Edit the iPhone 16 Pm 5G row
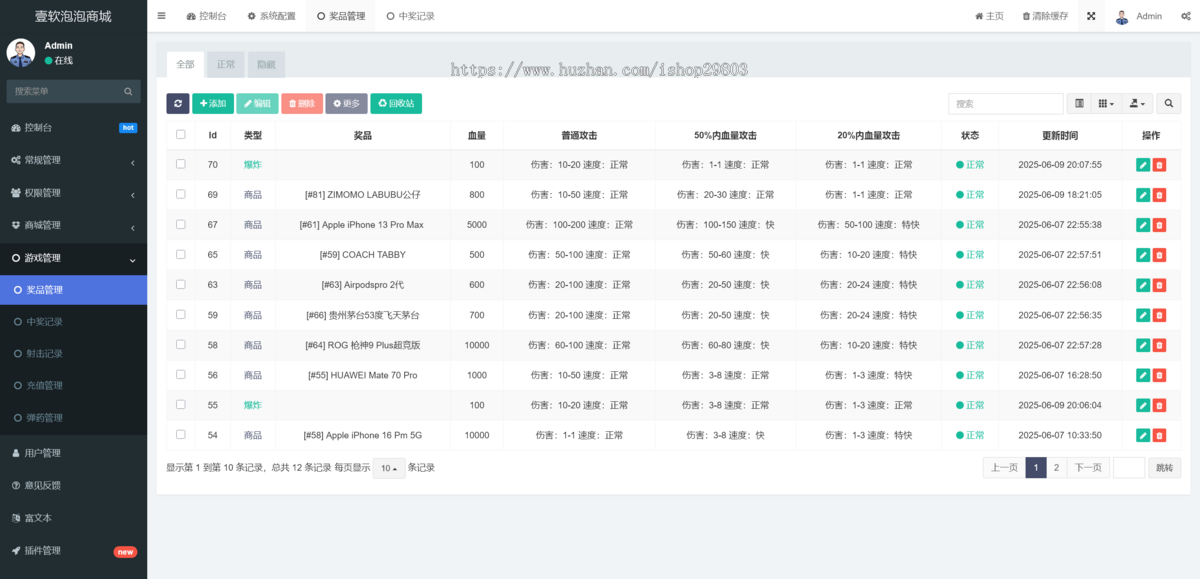This screenshot has height=579, width=1200. (x=1143, y=435)
